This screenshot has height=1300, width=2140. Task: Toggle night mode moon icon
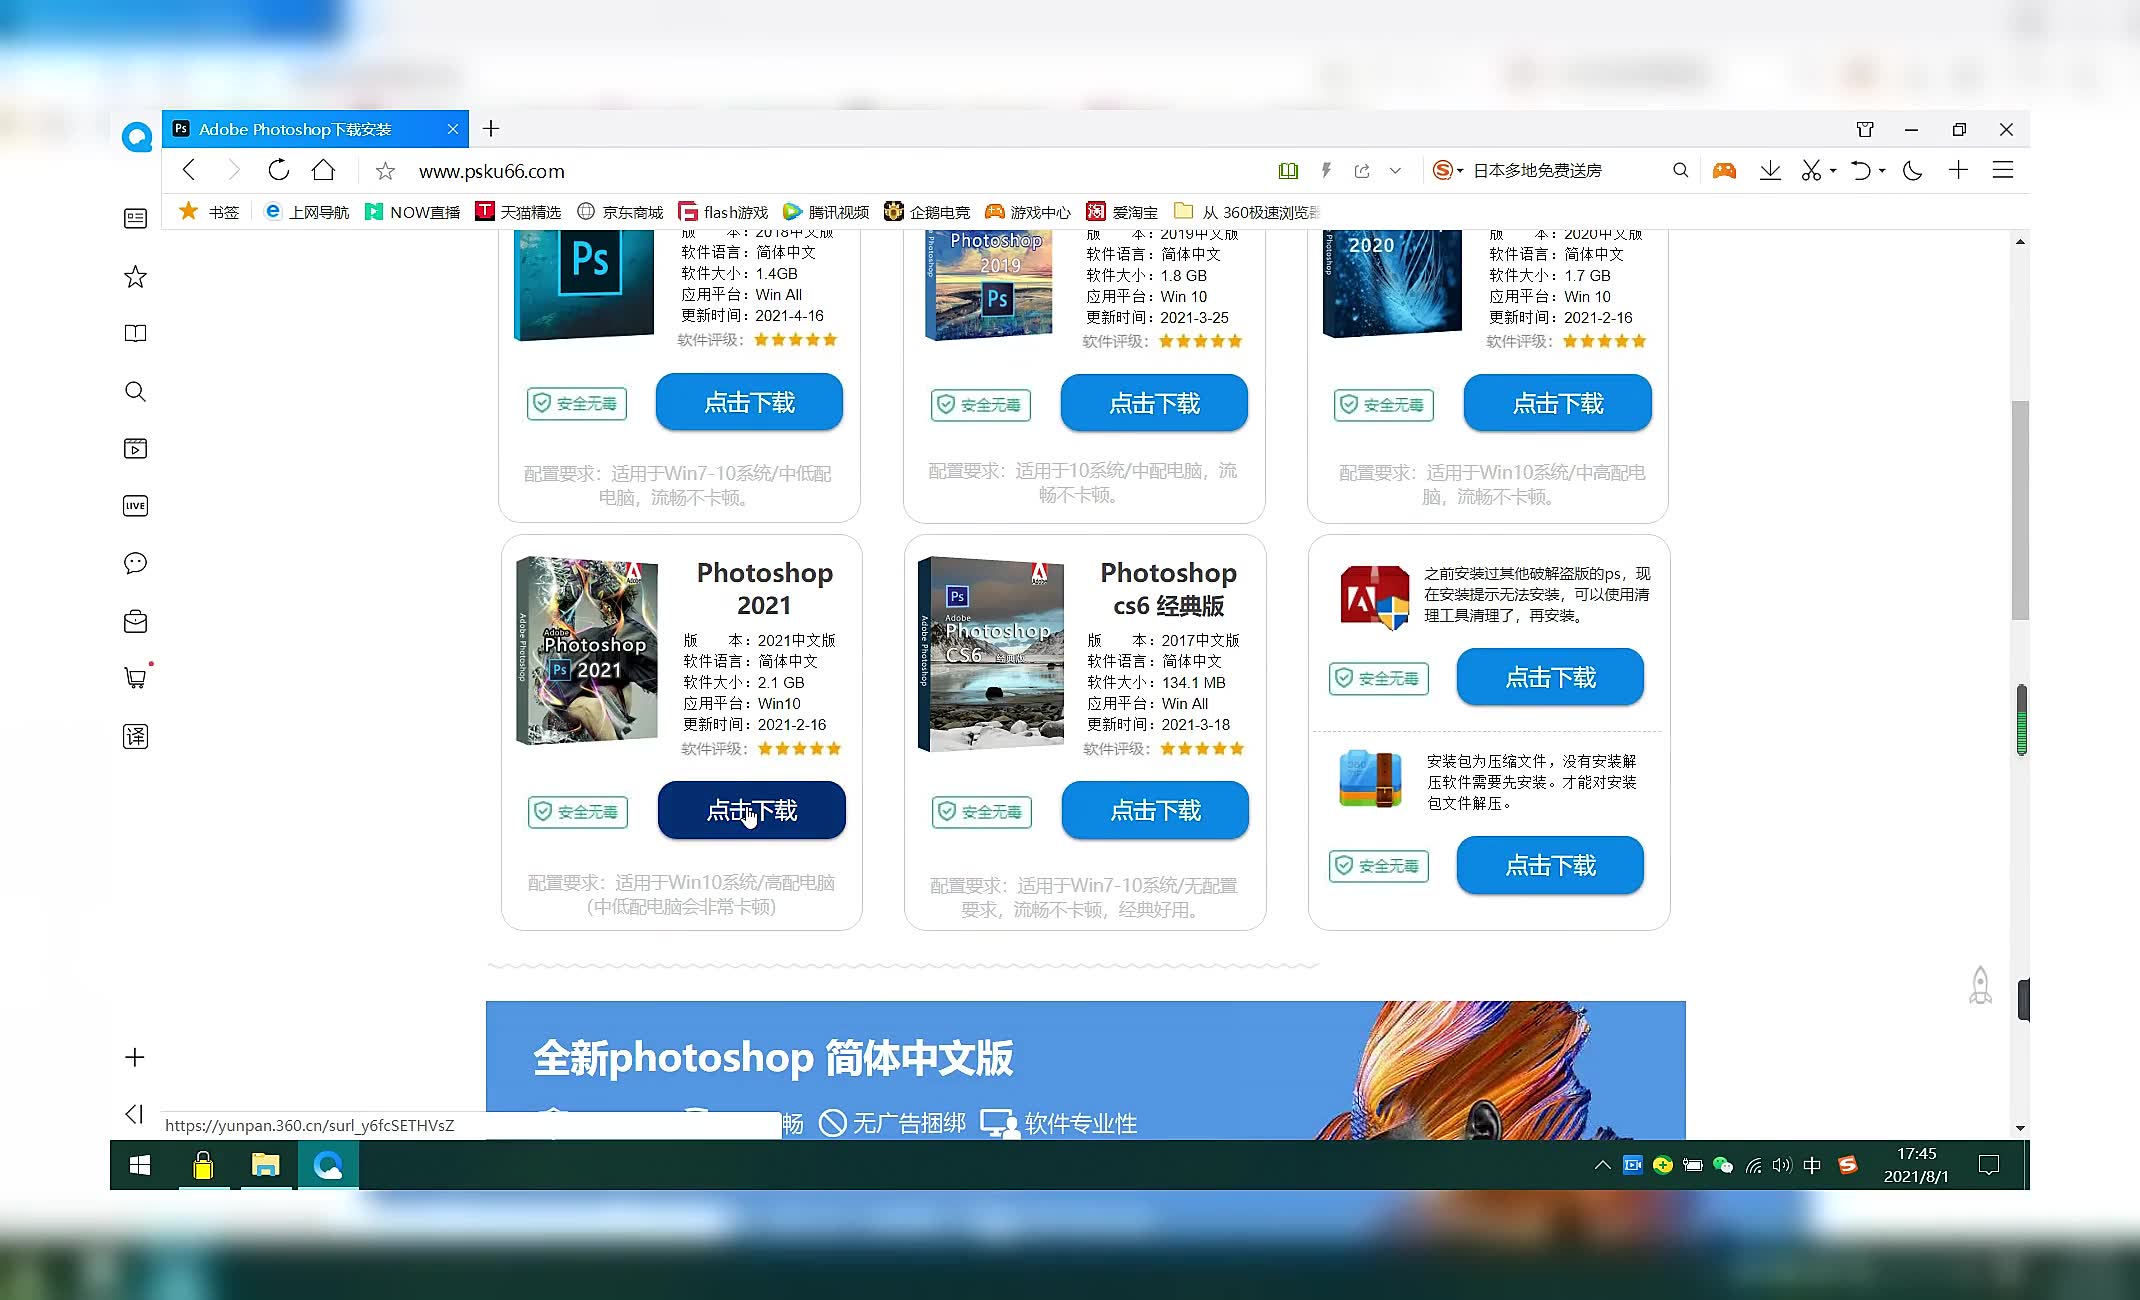[x=1912, y=171]
